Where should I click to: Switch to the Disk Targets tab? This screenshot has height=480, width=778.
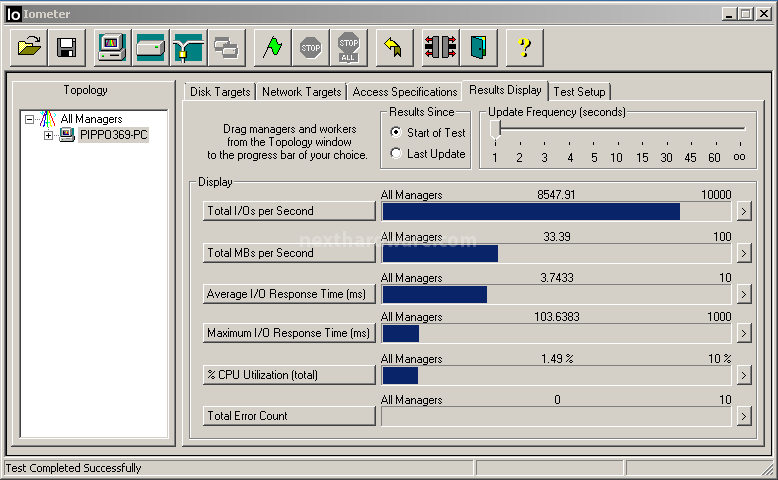click(x=220, y=92)
